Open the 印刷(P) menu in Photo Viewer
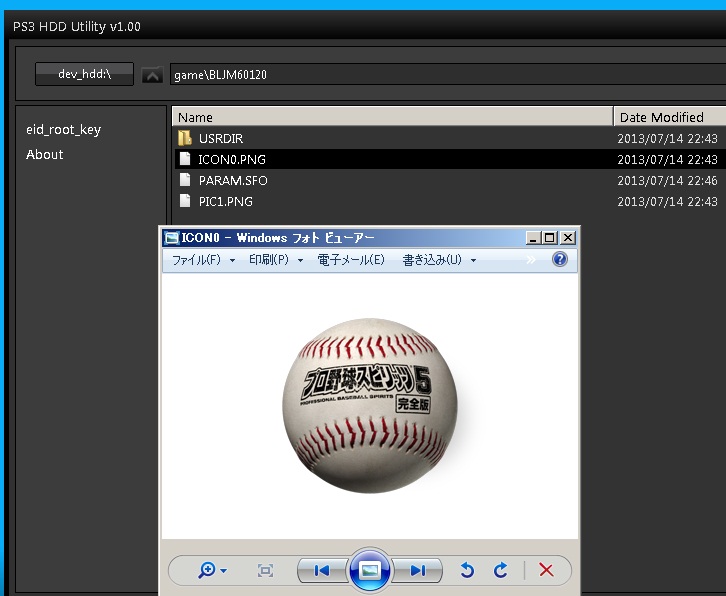726x596 pixels. click(x=269, y=260)
